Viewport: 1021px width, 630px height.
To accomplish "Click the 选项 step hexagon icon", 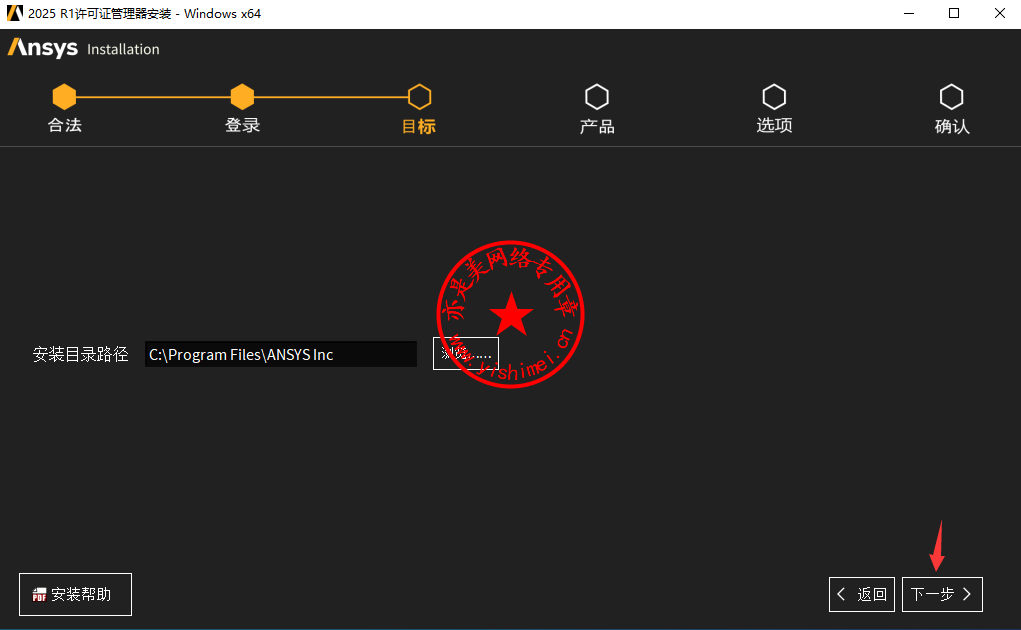I will pyautogui.click(x=774, y=97).
